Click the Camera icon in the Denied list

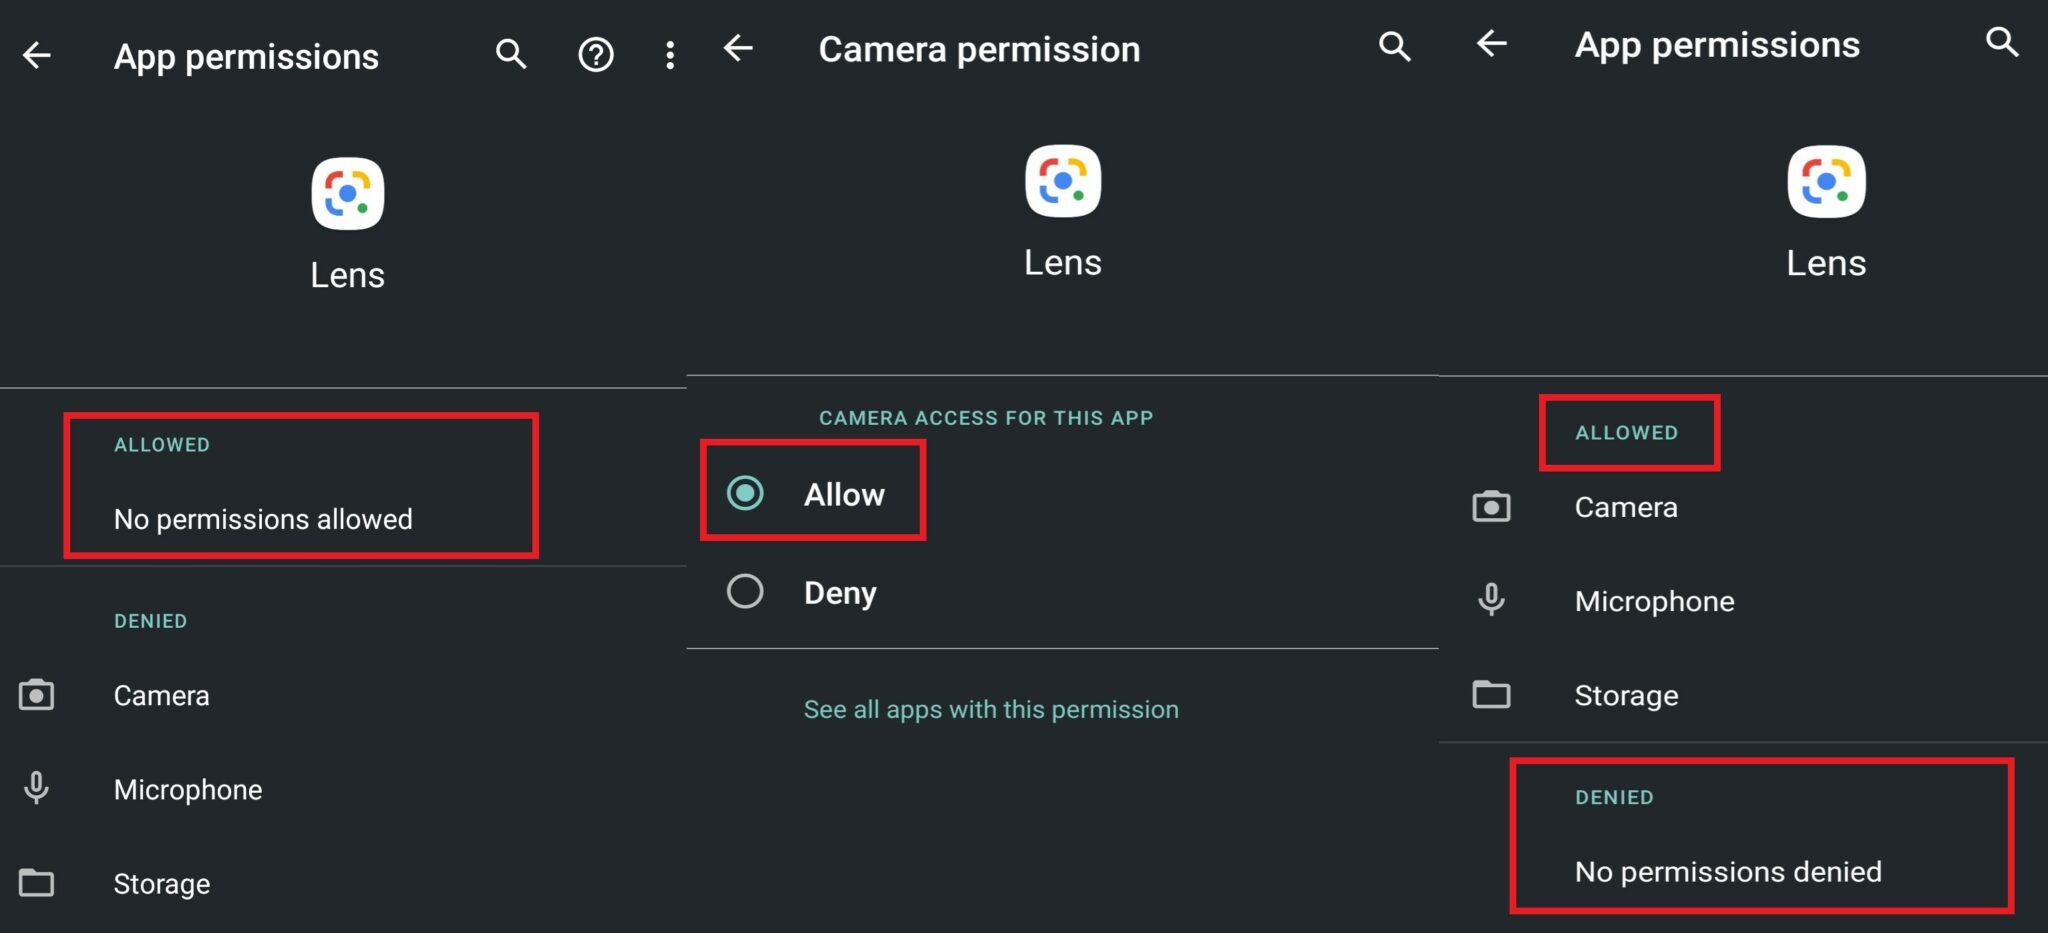point(36,695)
